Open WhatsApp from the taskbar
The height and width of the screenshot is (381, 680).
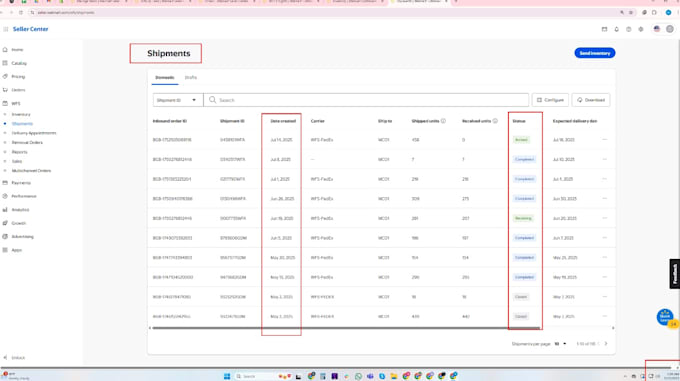pos(358,376)
